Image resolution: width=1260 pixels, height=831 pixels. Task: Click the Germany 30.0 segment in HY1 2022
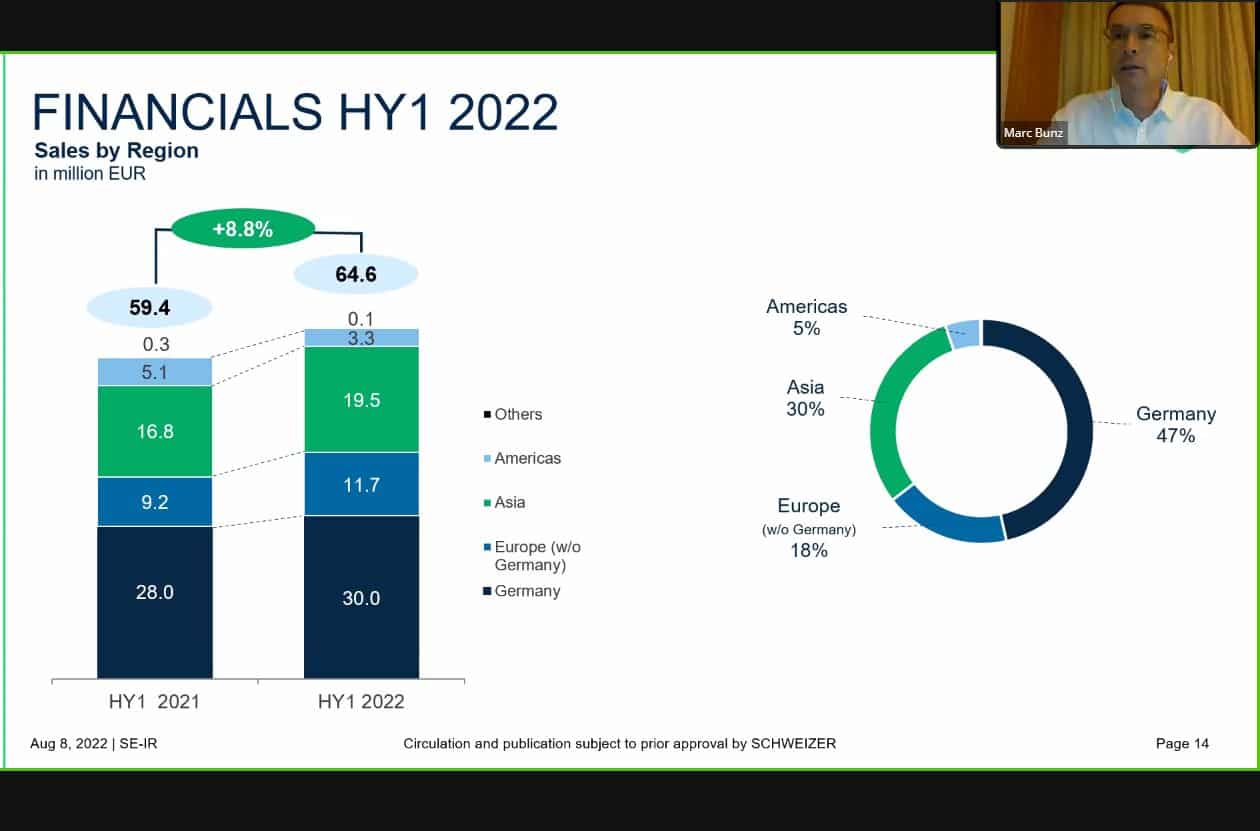pos(361,596)
